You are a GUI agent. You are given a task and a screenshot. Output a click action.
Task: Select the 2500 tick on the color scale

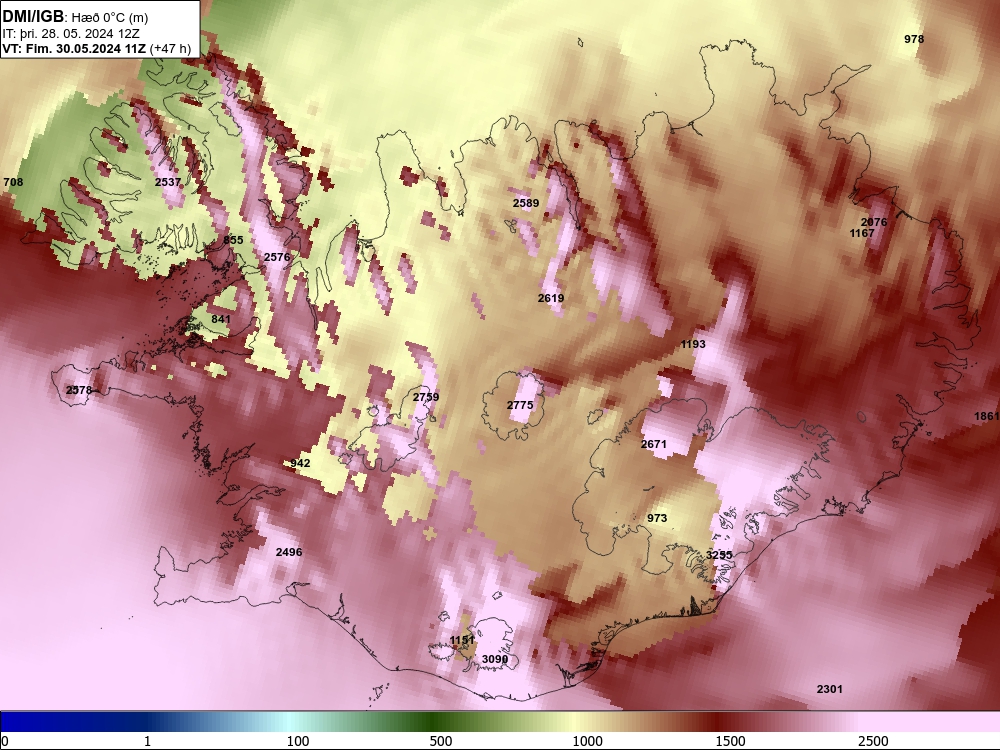click(873, 740)
